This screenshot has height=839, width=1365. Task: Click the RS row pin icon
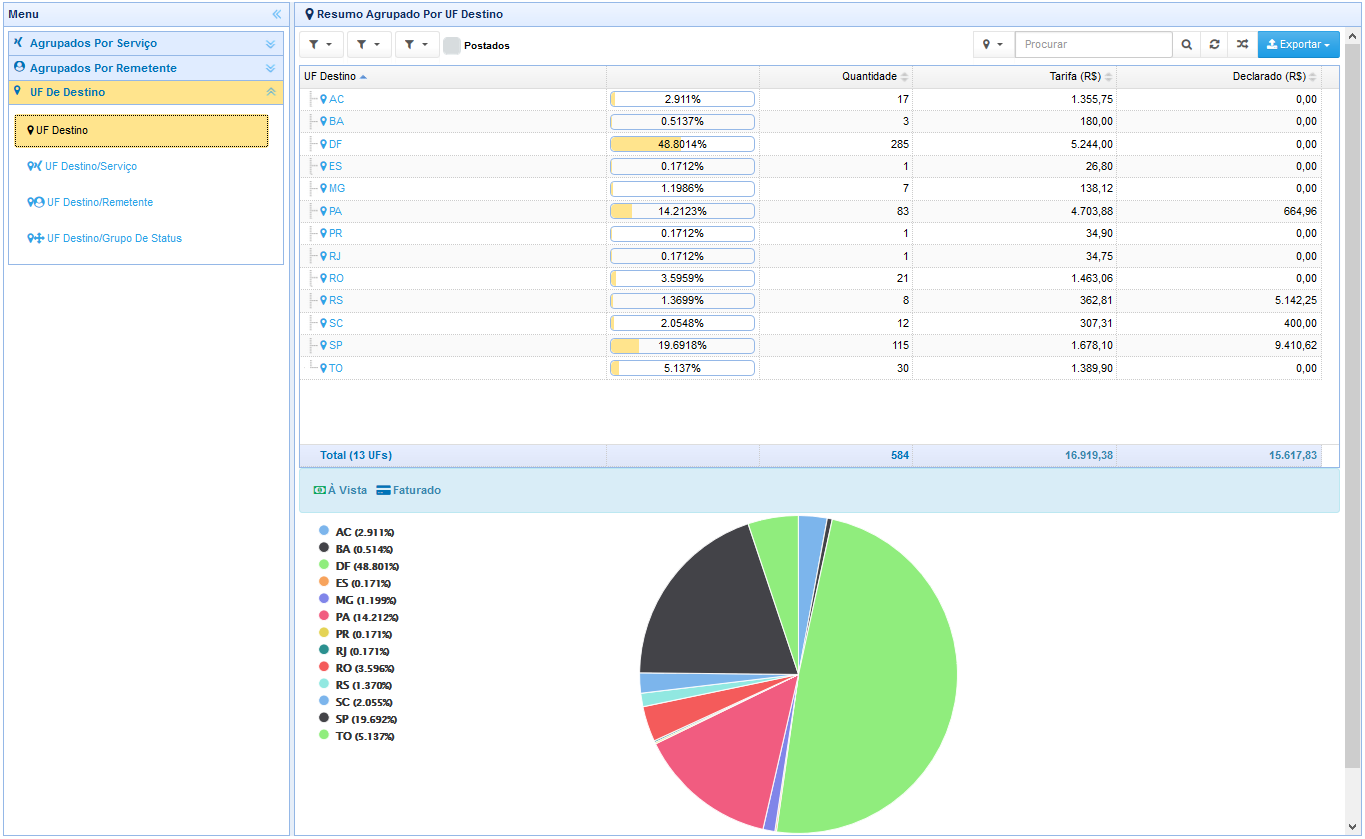pos(324,300)
